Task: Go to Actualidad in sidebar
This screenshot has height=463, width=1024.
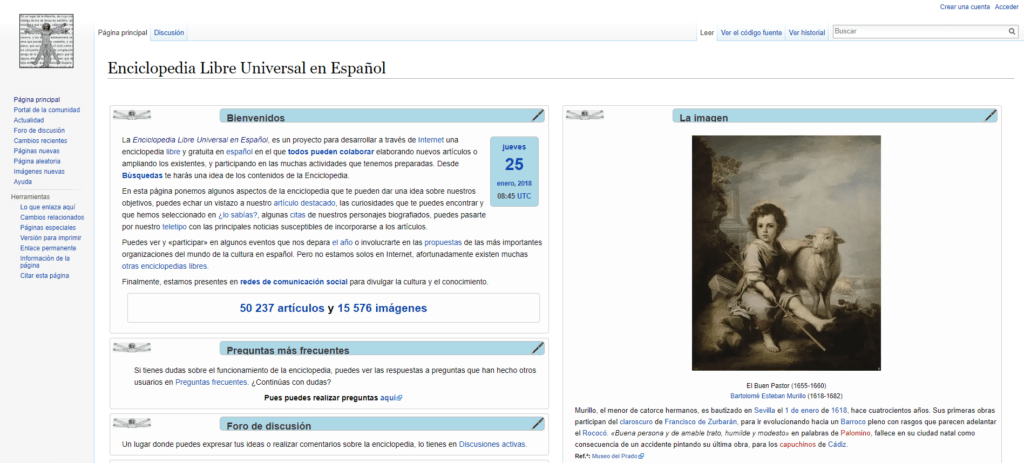Action: 29,121
